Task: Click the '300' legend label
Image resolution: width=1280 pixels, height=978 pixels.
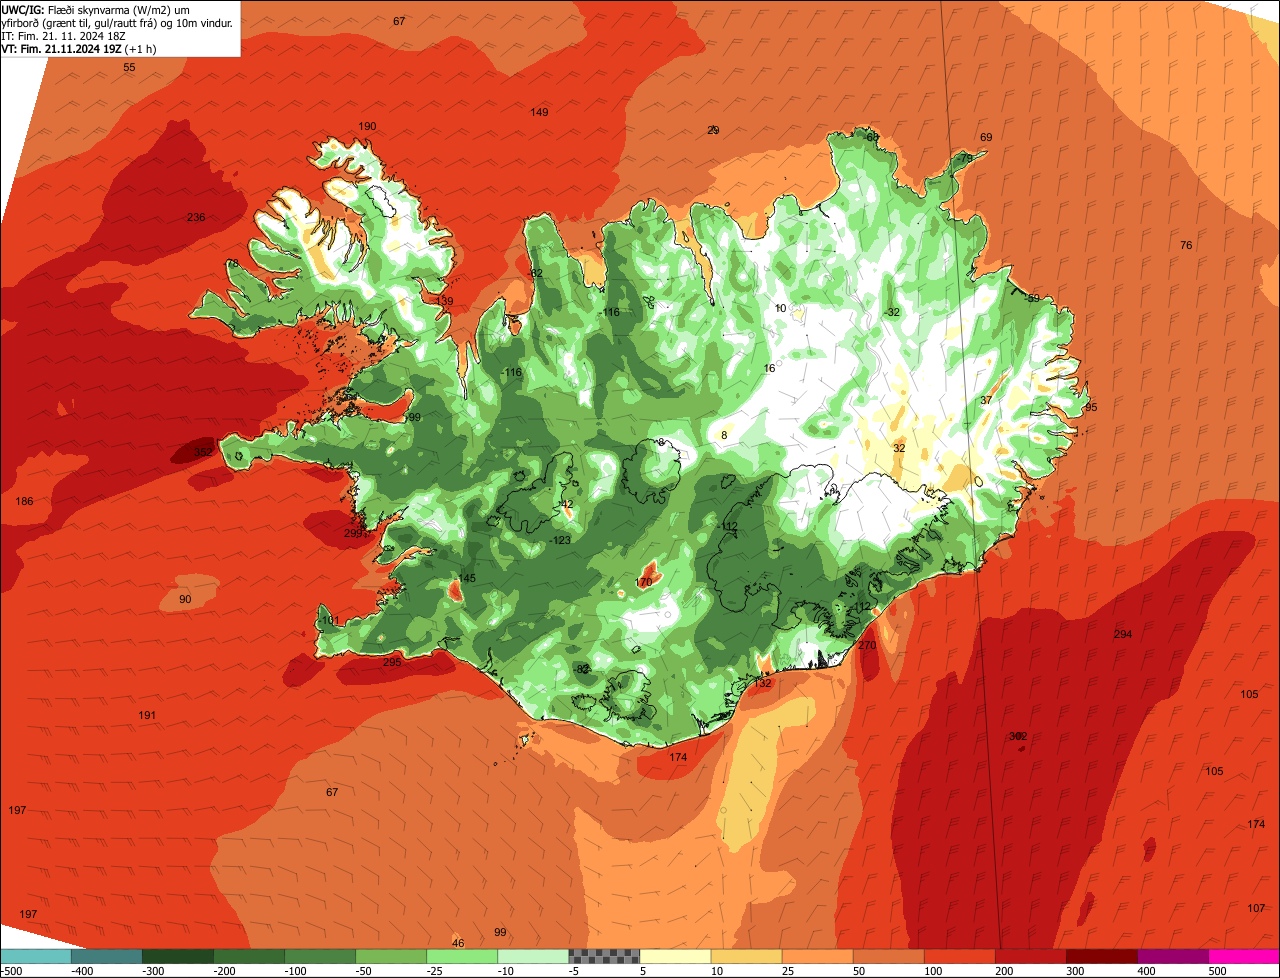Action: click(1075, 971)
